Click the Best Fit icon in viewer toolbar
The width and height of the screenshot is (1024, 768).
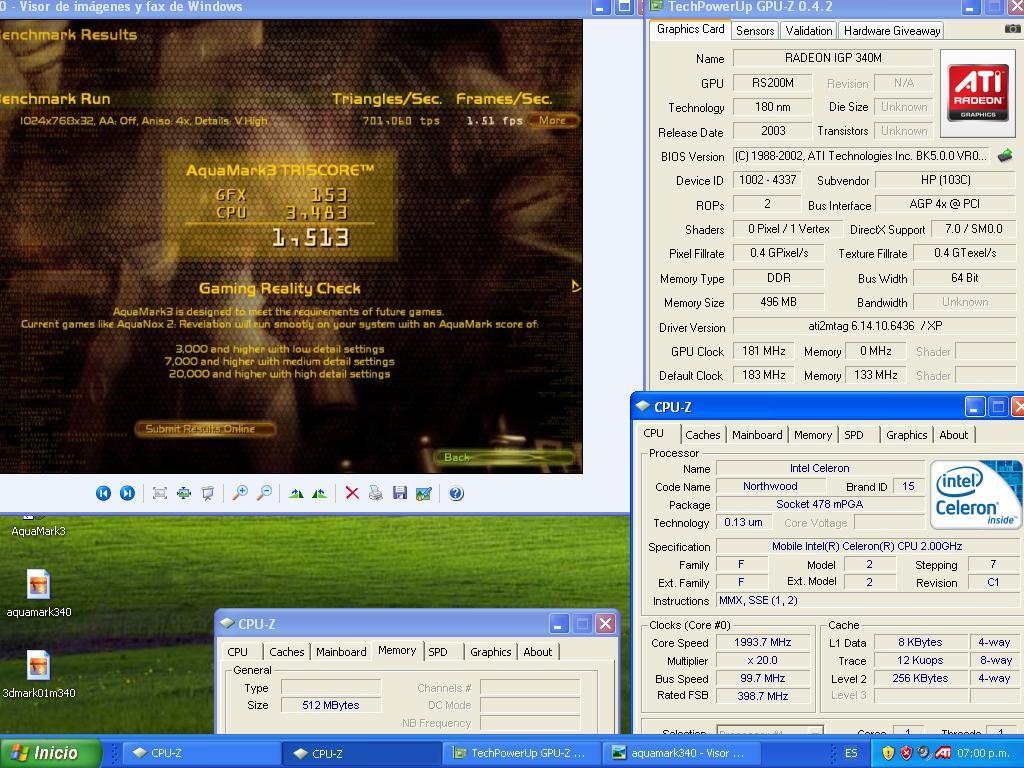click(x=159, y=494)
